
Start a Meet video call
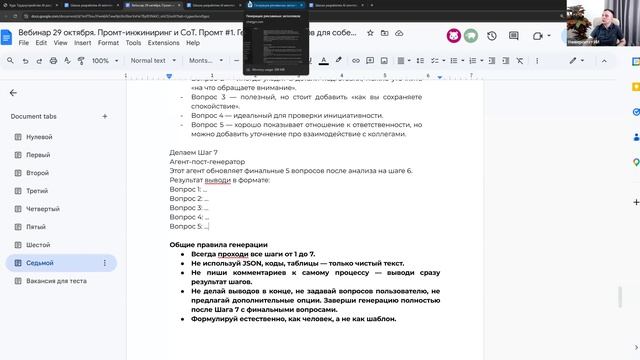(538, 36)
